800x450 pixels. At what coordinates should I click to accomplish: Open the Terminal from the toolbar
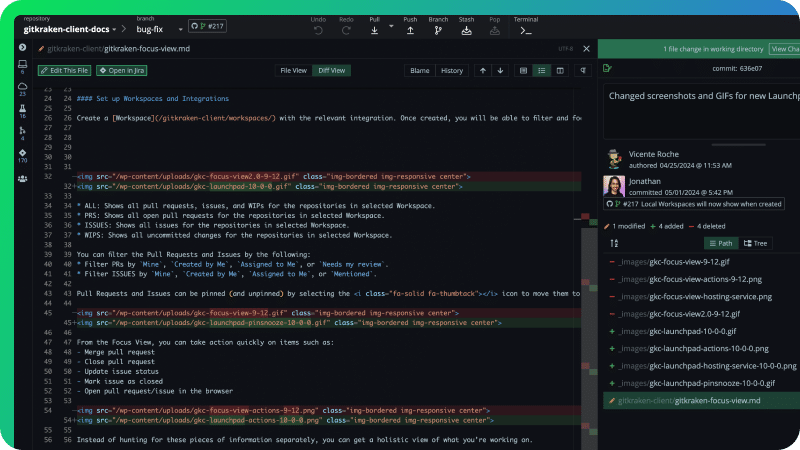[x=526, y=31]
